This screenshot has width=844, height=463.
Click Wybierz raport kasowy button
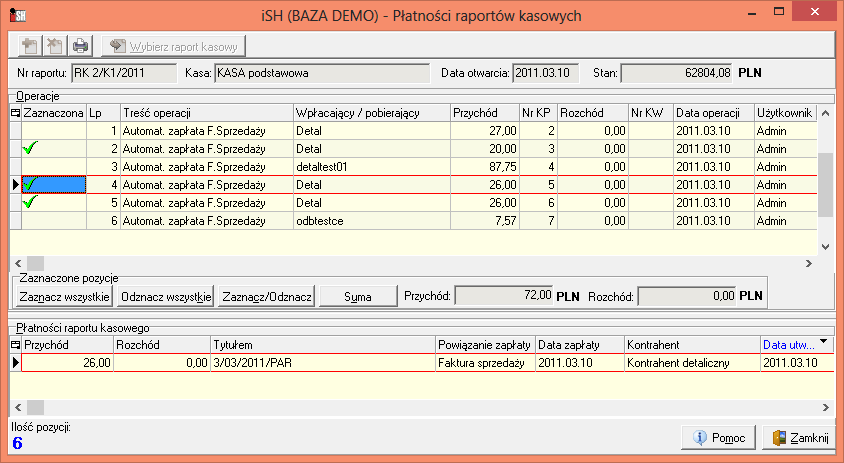point(173,46)
